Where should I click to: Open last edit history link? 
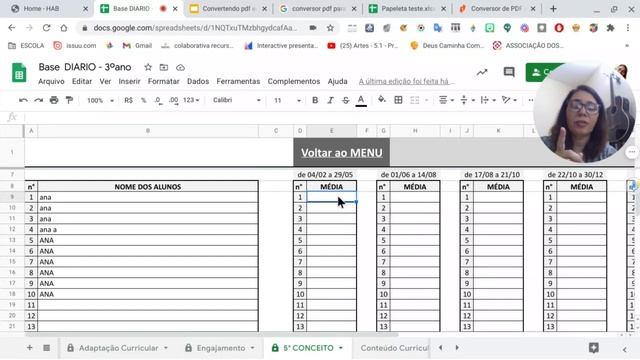[407, 81]
